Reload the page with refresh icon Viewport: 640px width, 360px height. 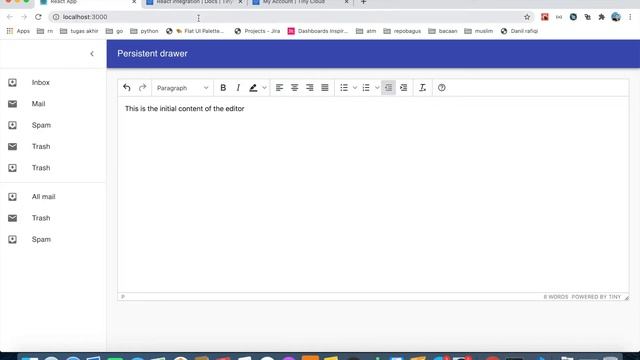click(38, 17)
